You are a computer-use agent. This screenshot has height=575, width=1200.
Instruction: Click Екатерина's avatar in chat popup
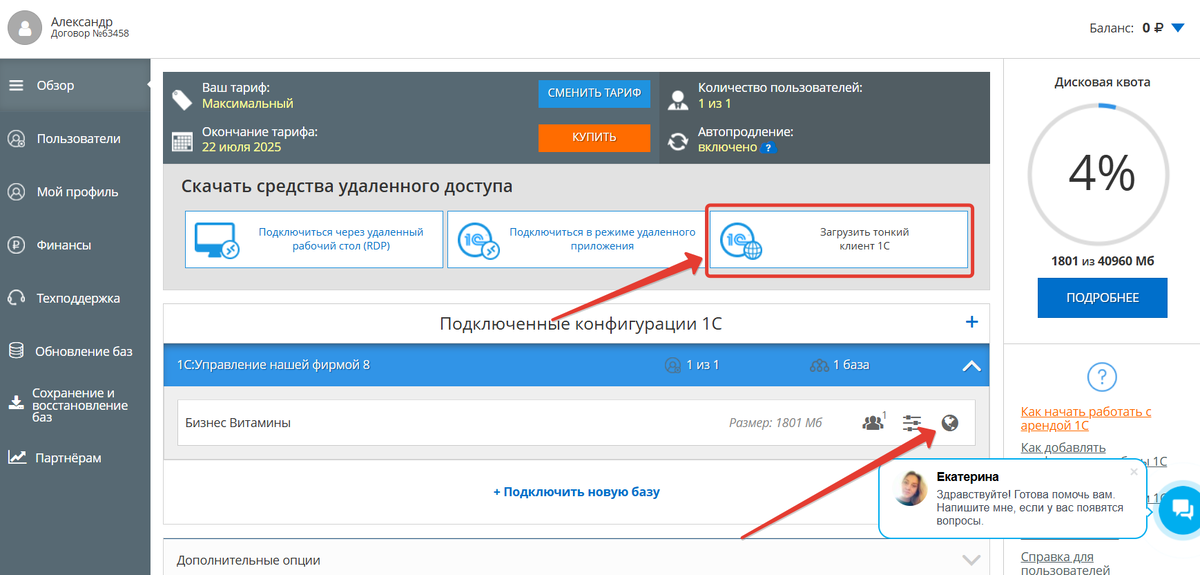pos(910,488)
